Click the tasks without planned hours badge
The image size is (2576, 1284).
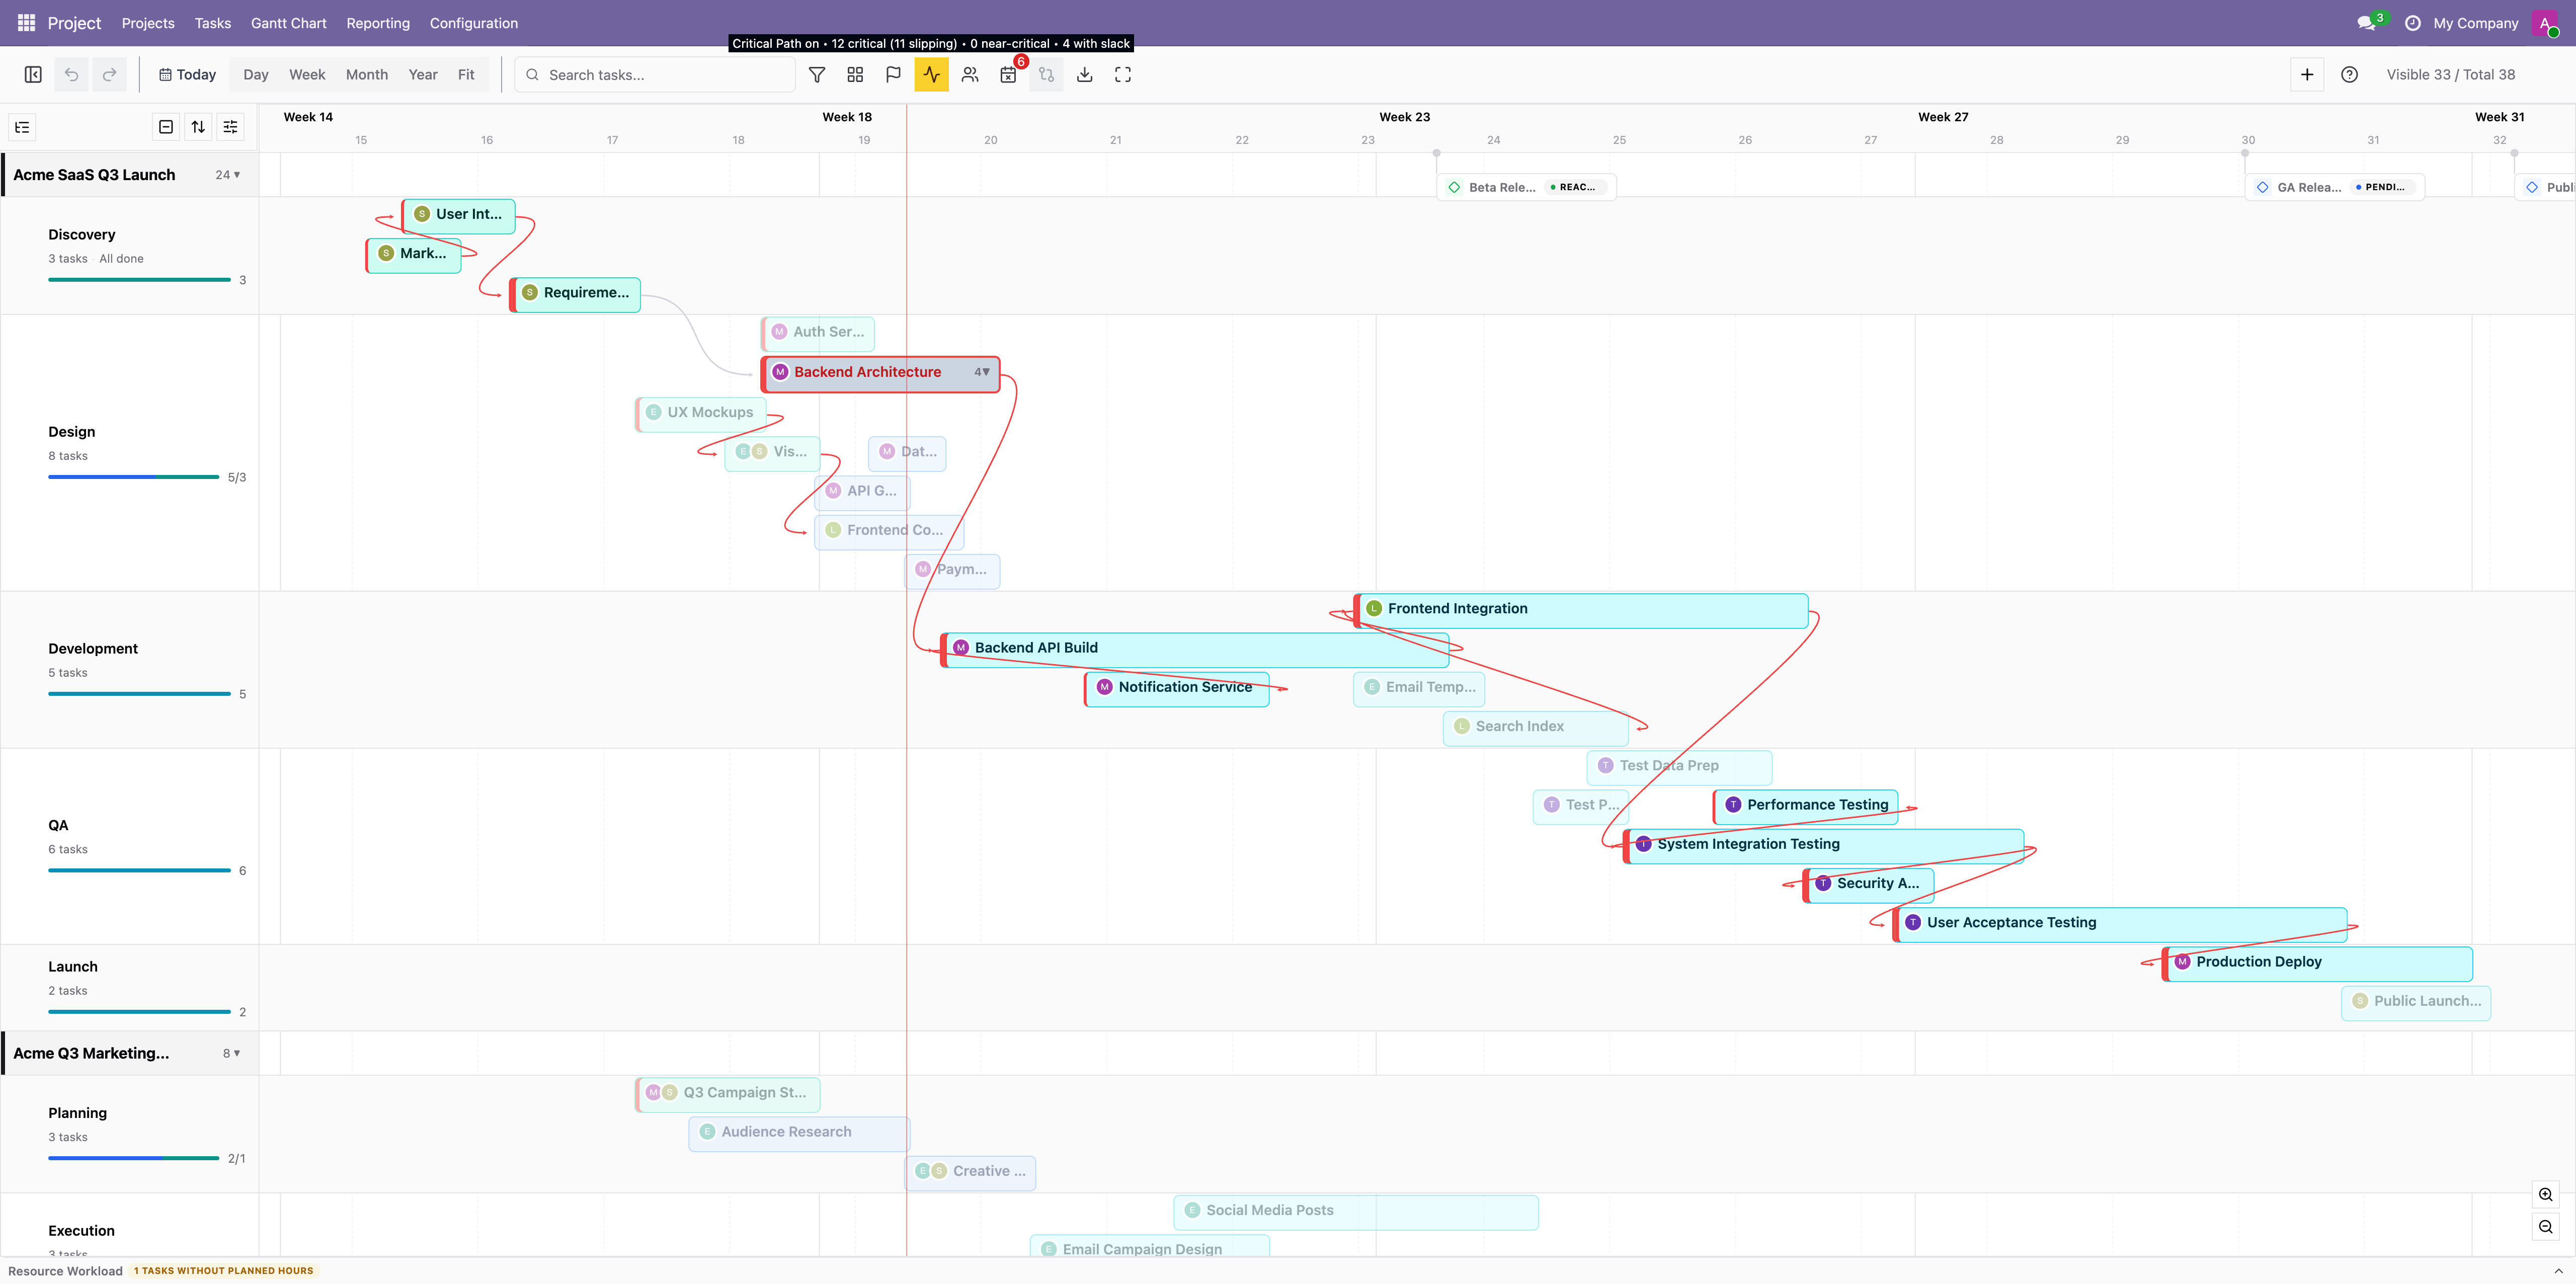pyautogui.click(x=224, y=1271)
